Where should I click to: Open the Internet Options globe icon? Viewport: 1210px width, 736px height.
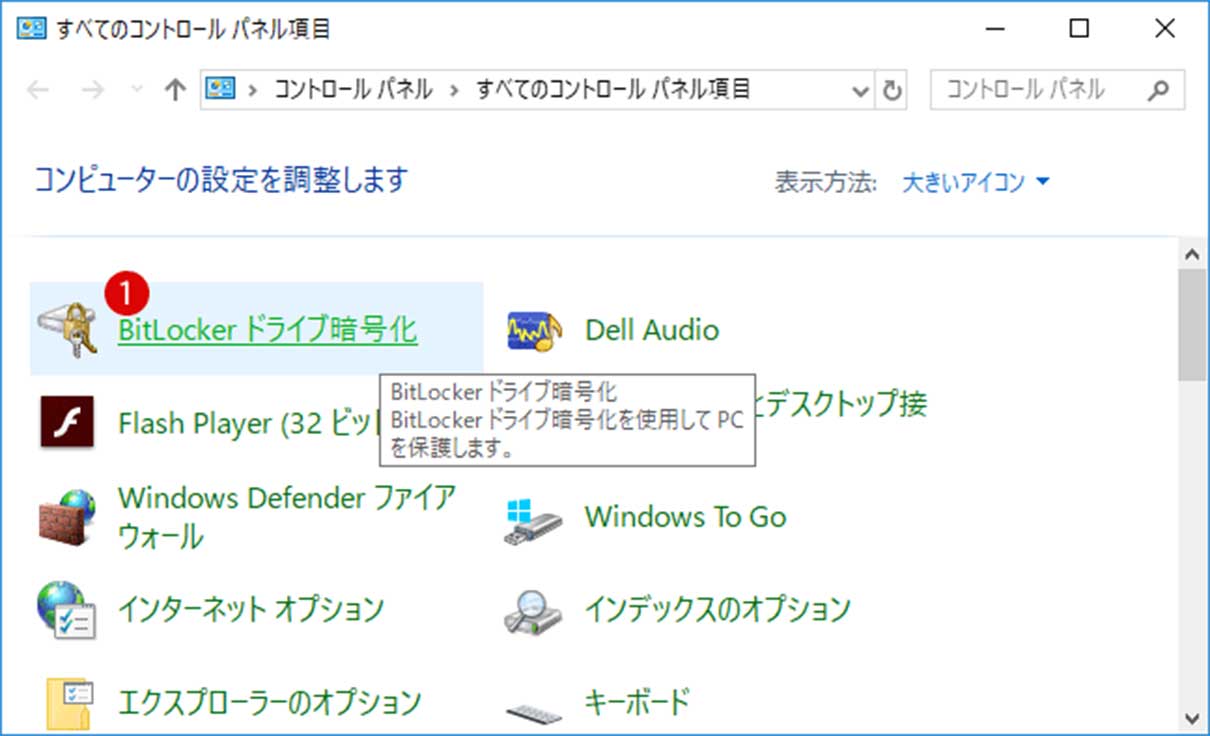click(x=67, y=610)
